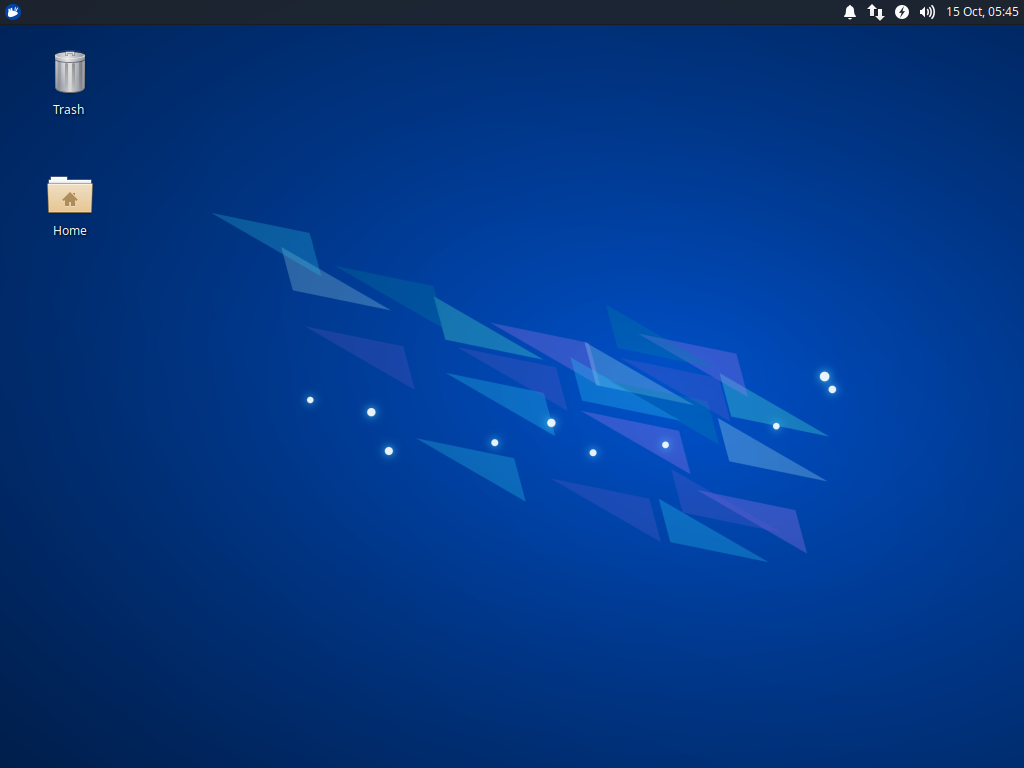Viewport: 1024px width, 768px height.
Task: Open the Trash desktop icon
Action: (x=68, y=70)
